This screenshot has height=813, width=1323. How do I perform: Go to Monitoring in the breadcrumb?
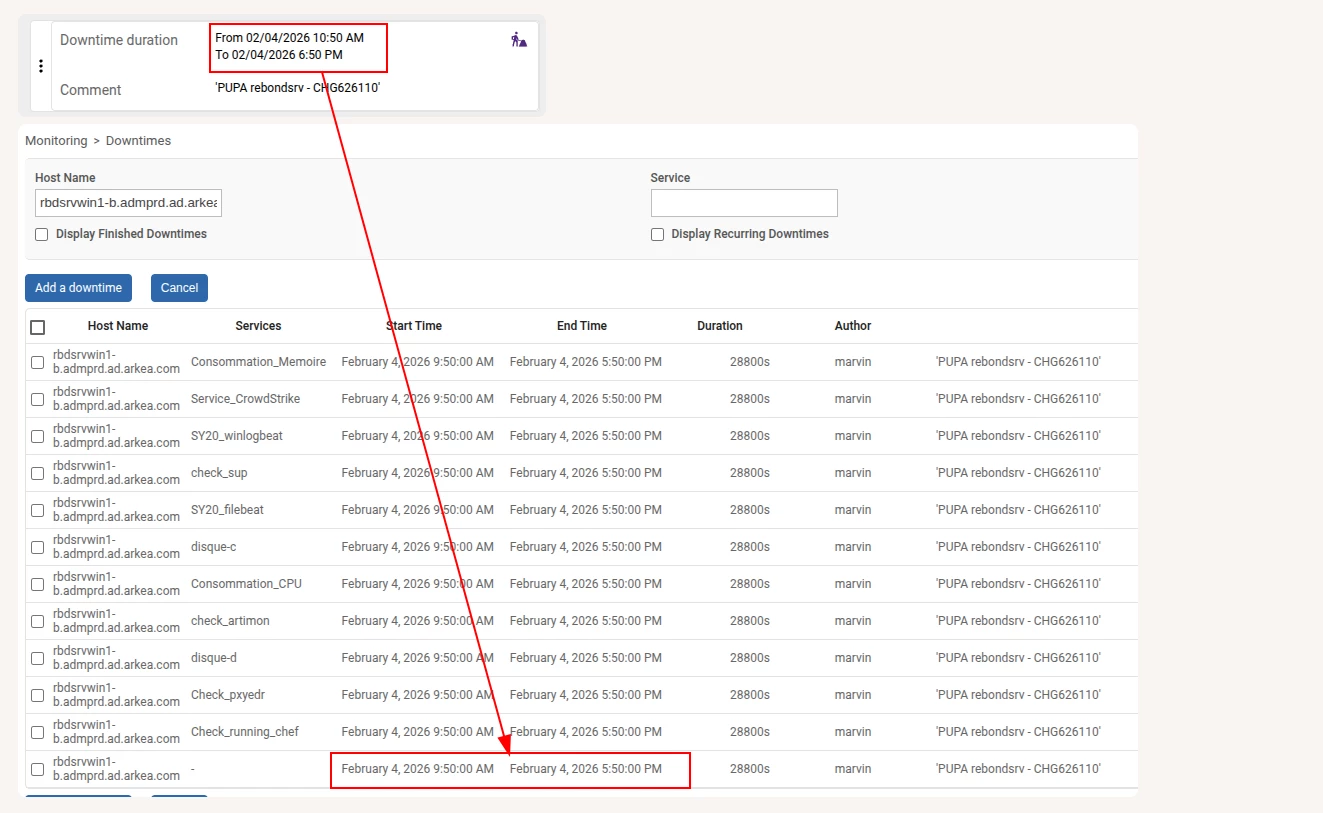pyautogui.click(x=56, y=141)
